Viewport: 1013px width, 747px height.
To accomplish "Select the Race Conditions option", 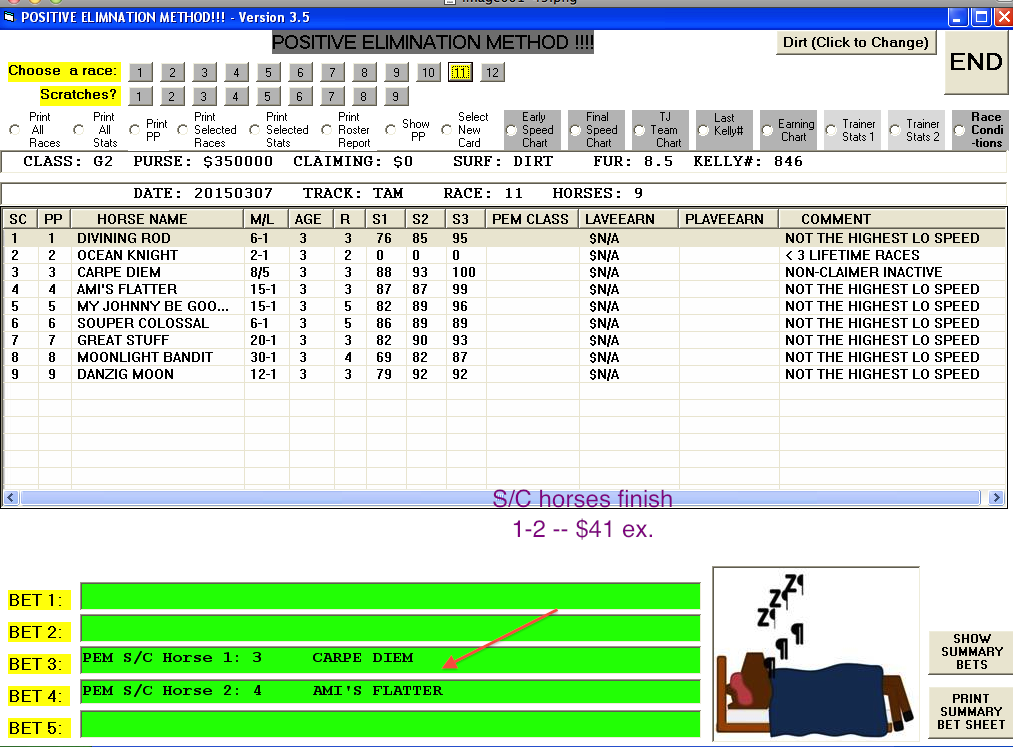I will 960,131.
